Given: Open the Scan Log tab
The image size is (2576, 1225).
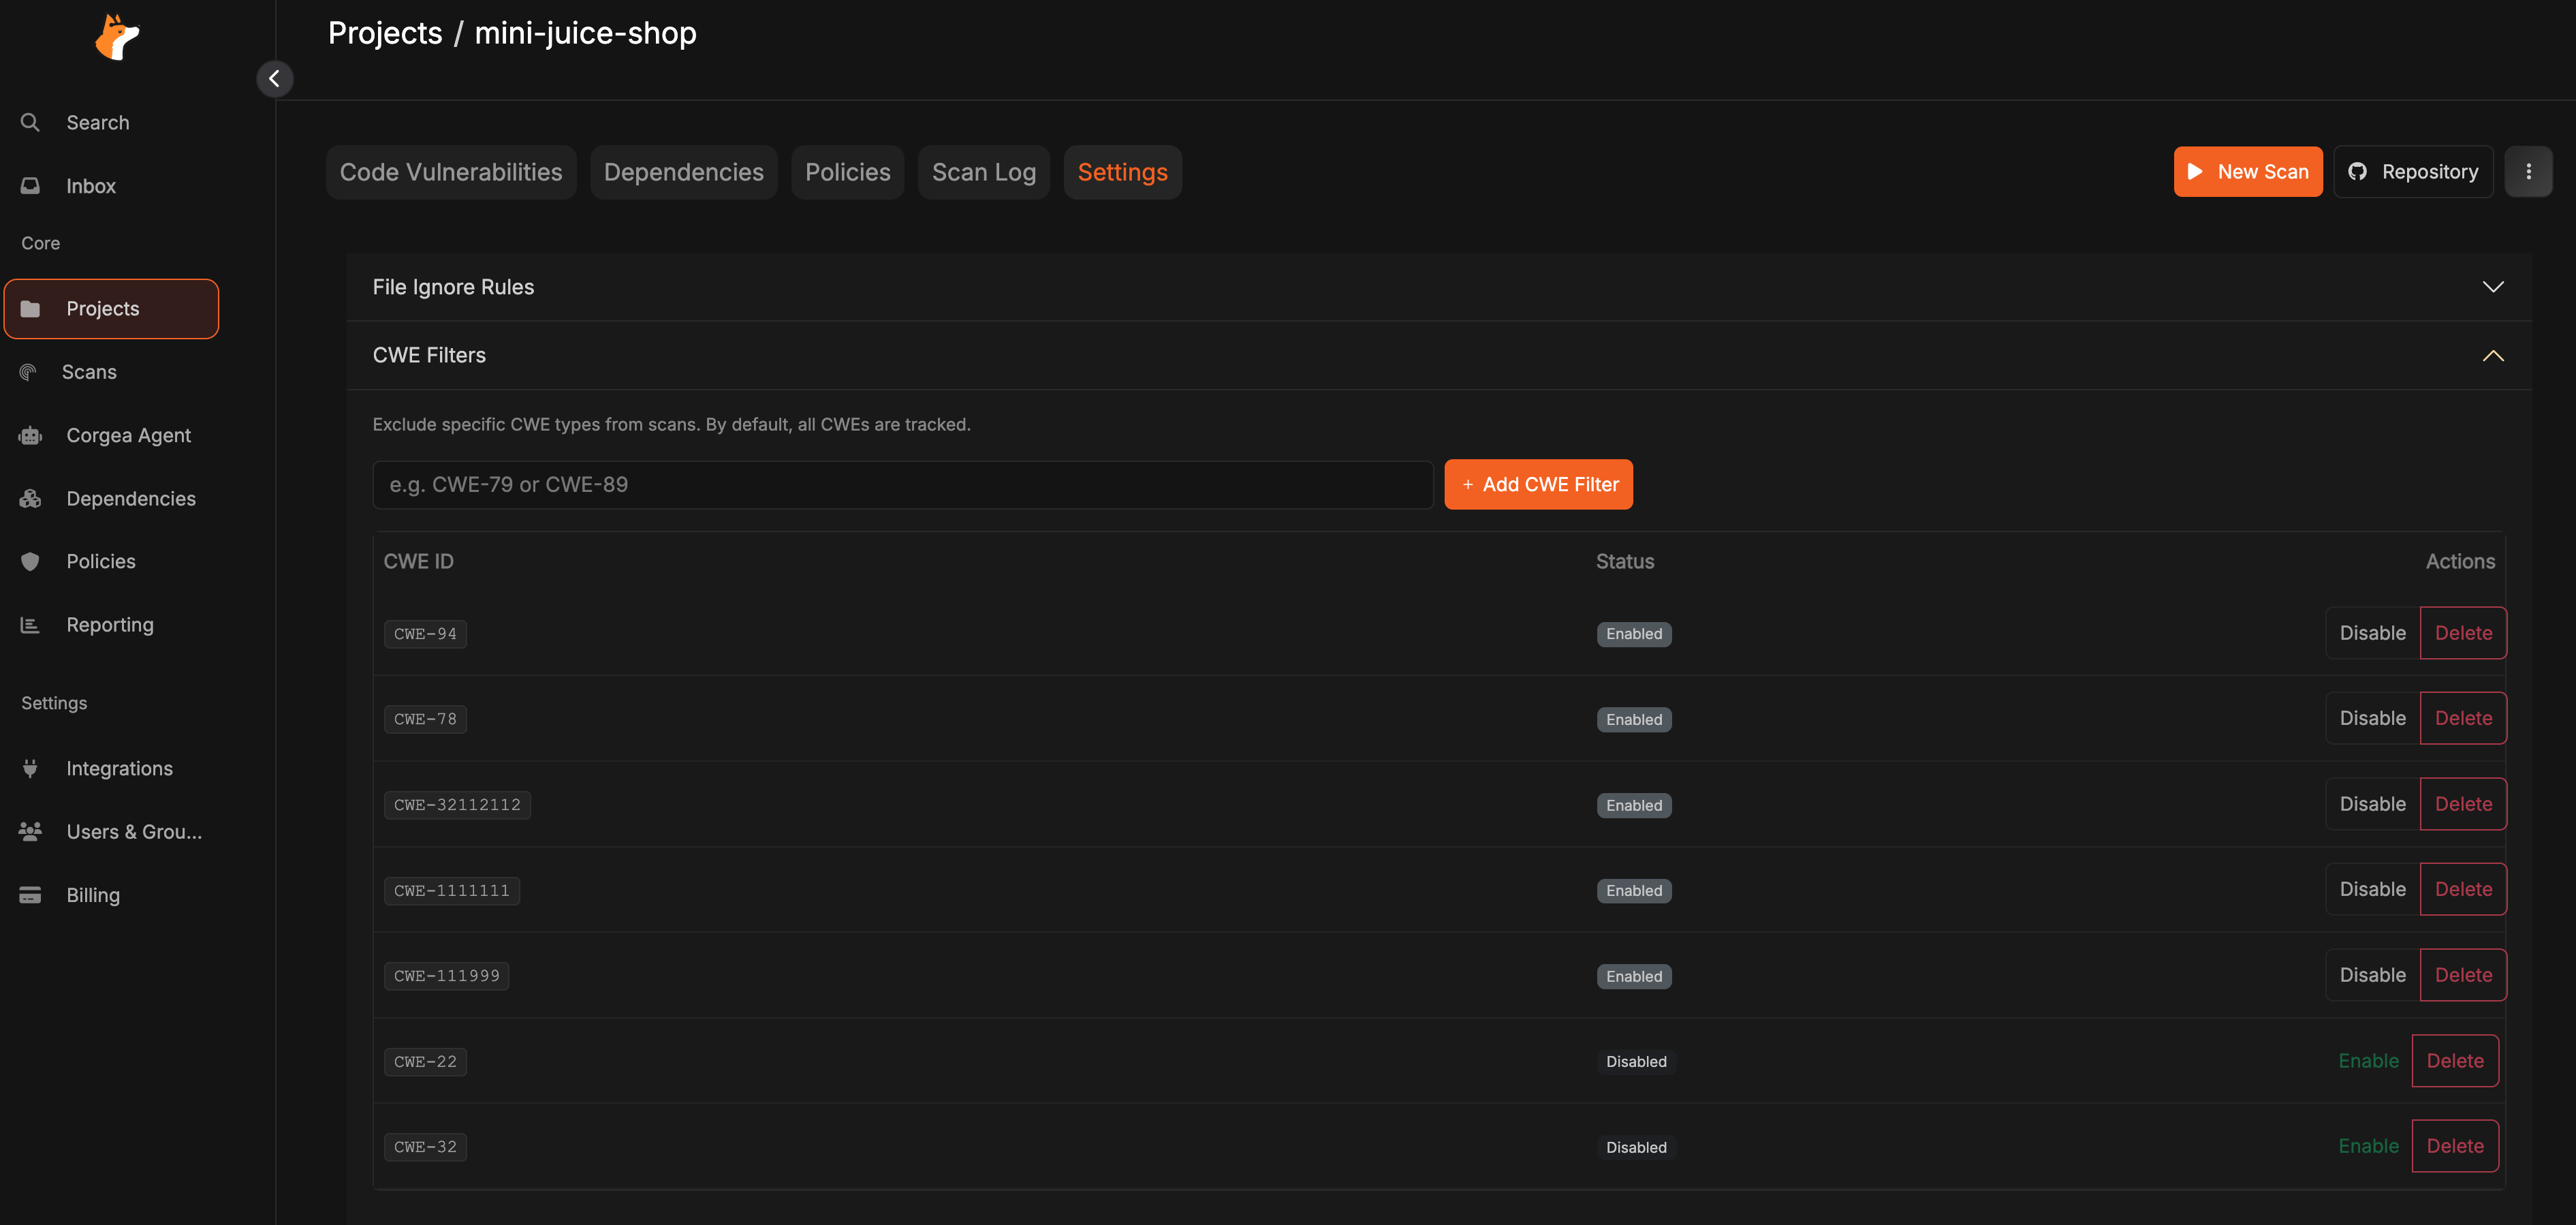Looking at the screenshot, I should [x=983, y=171].
